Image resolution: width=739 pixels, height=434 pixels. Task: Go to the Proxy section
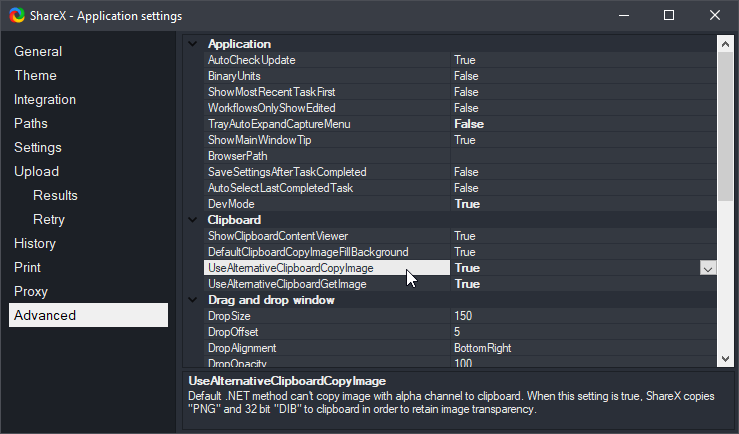[x=31, y=292]
